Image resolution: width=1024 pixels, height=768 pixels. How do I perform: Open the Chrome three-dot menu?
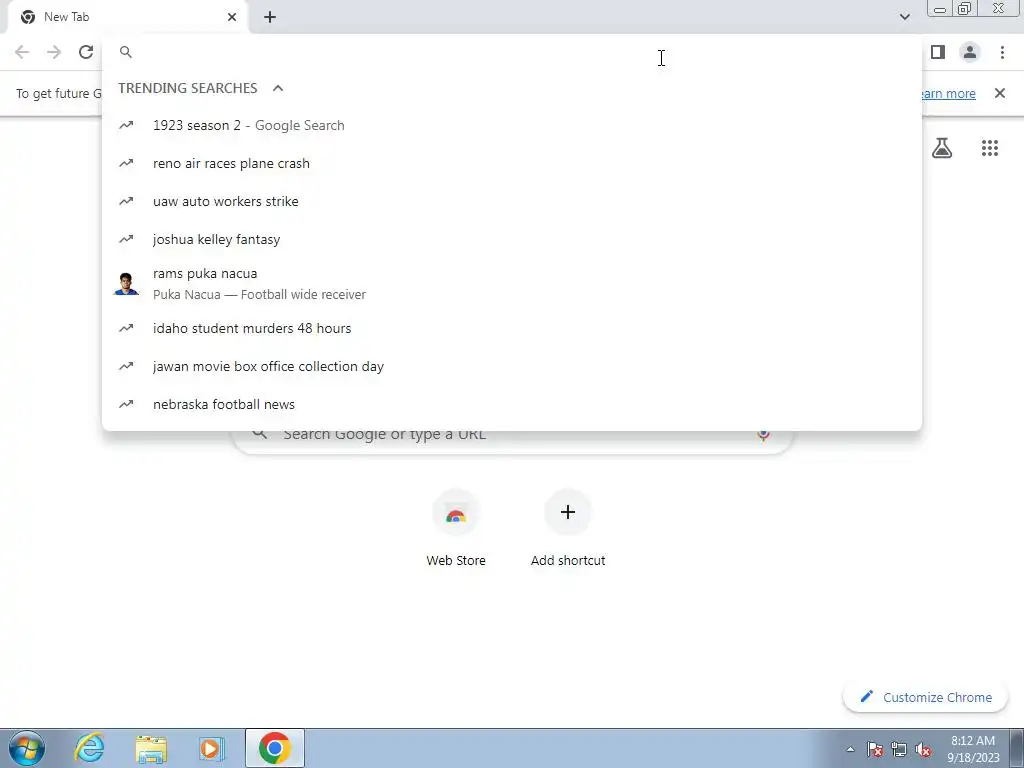coord(1002,52)
